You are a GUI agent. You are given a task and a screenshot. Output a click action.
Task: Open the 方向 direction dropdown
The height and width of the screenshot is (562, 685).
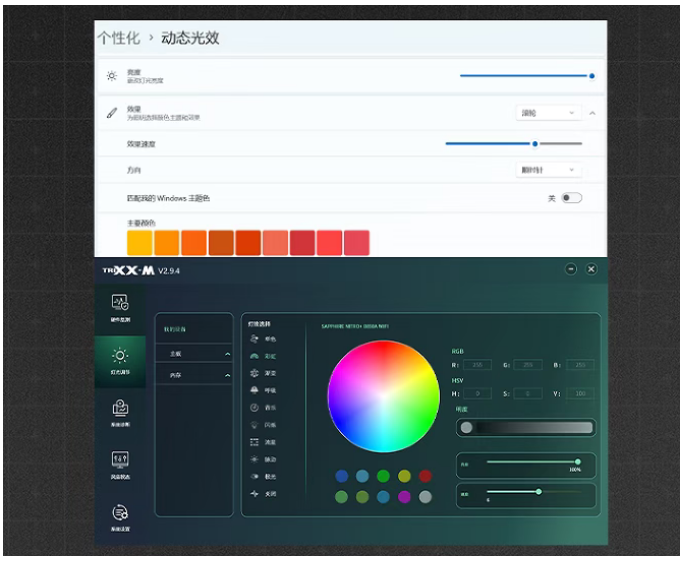pos(548,170)
